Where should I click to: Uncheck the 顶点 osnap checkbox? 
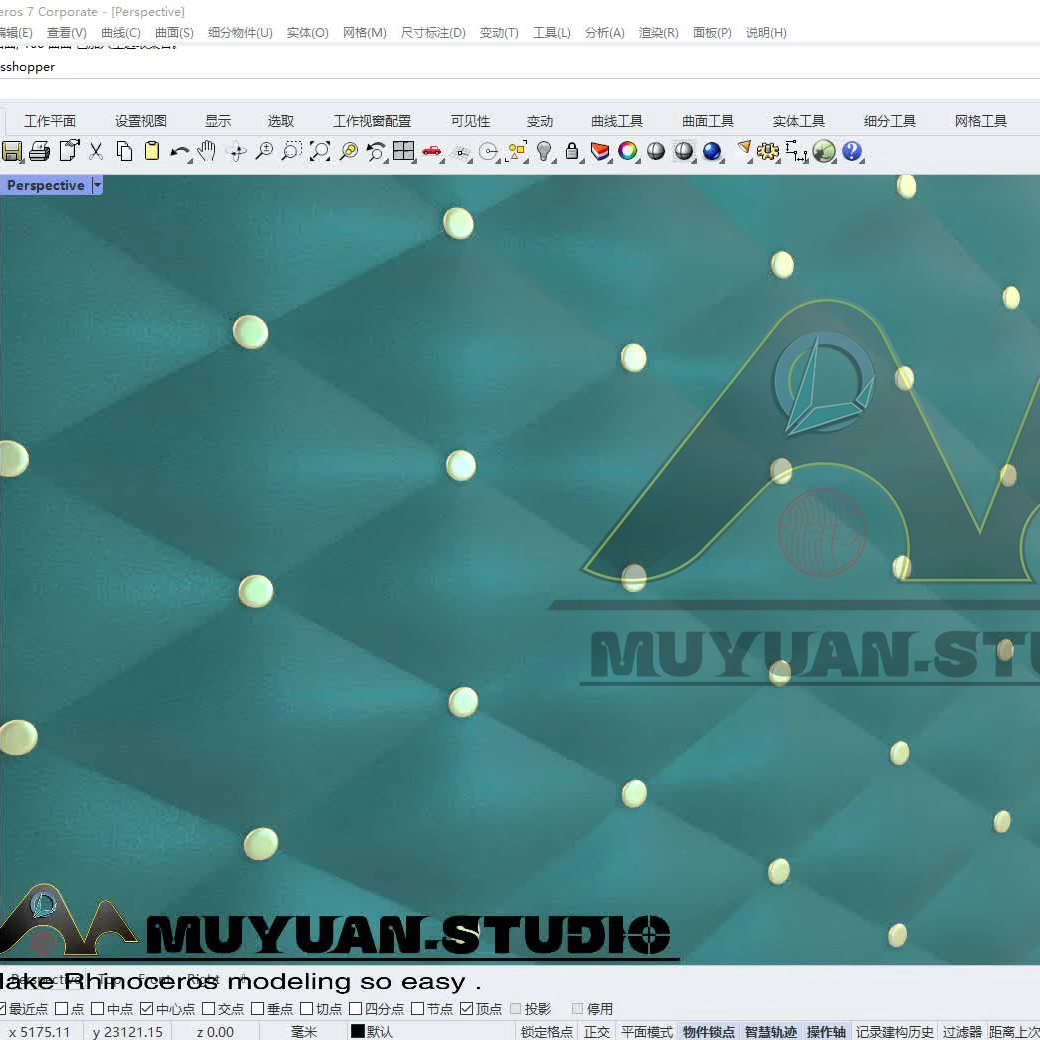[x=466, y=1008]
